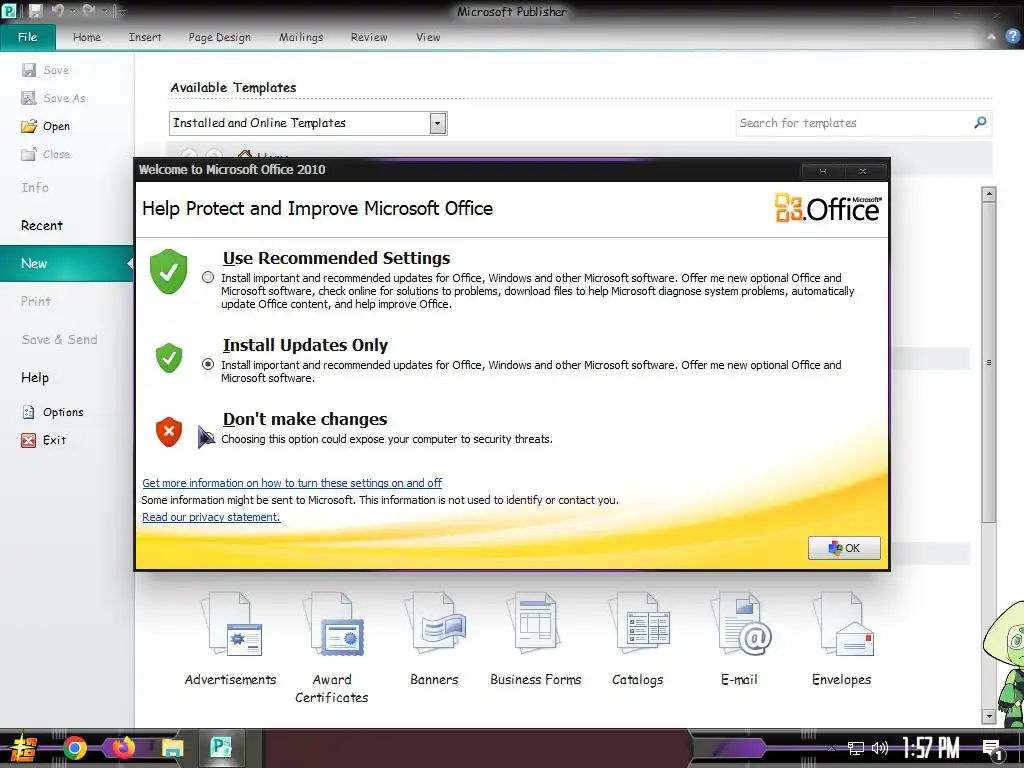1024x768 pixels.
Task: Click the Save icon in Quick Access Toolbar
Action: point(35,11)
